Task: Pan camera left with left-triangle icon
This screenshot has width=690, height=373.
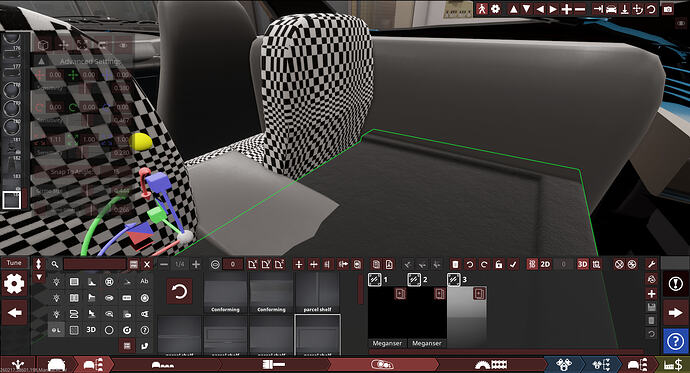Action: 540,9
